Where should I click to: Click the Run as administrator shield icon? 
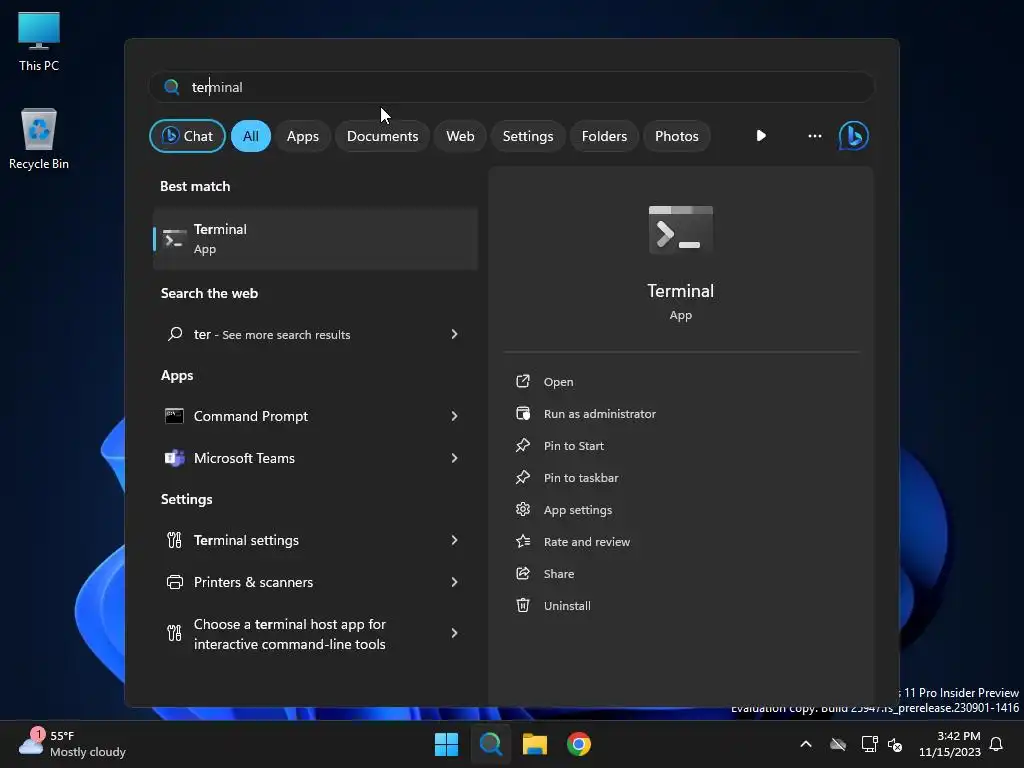tap(522, 413)
